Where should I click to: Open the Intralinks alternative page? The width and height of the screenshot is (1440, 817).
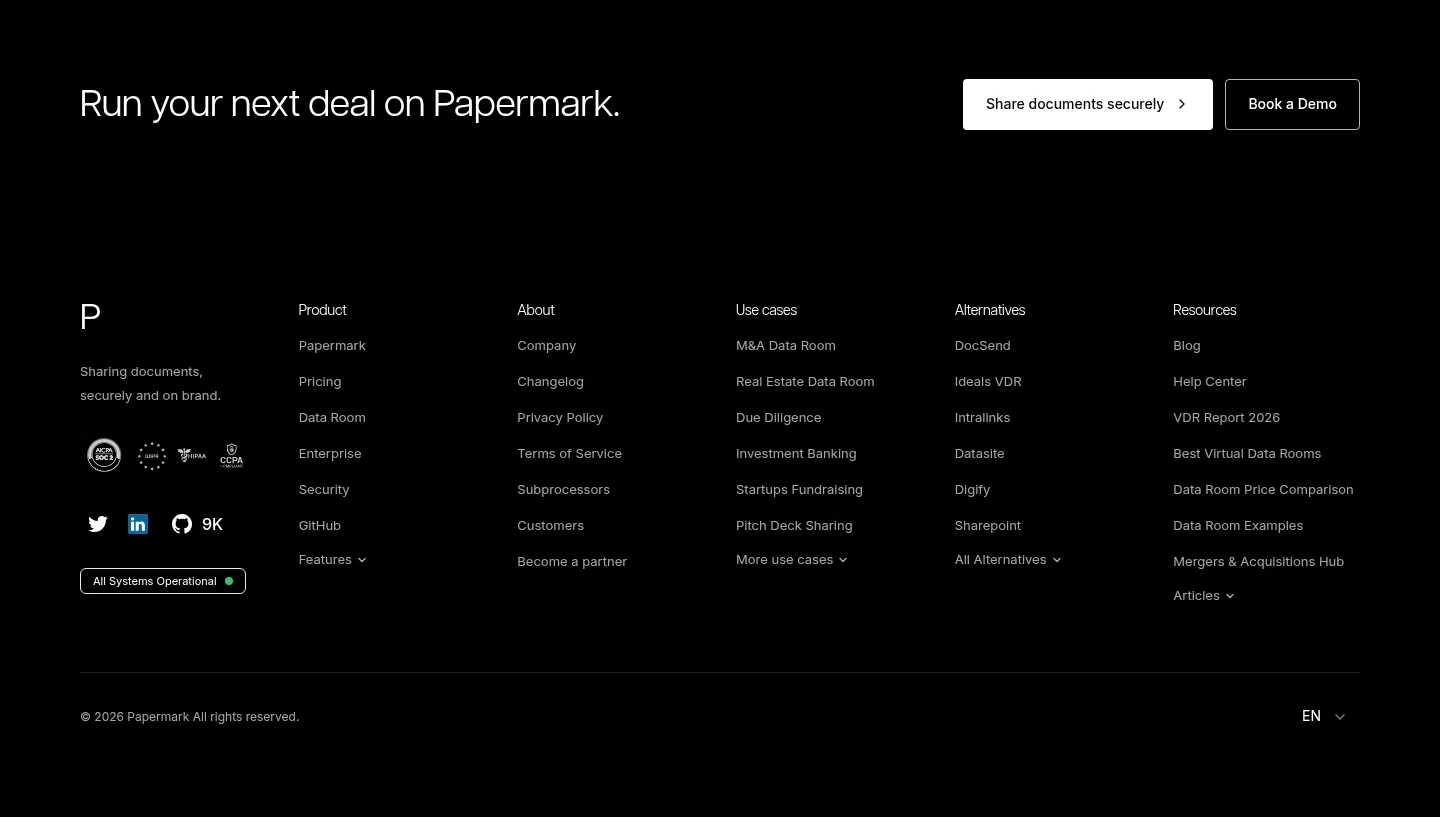982,417
